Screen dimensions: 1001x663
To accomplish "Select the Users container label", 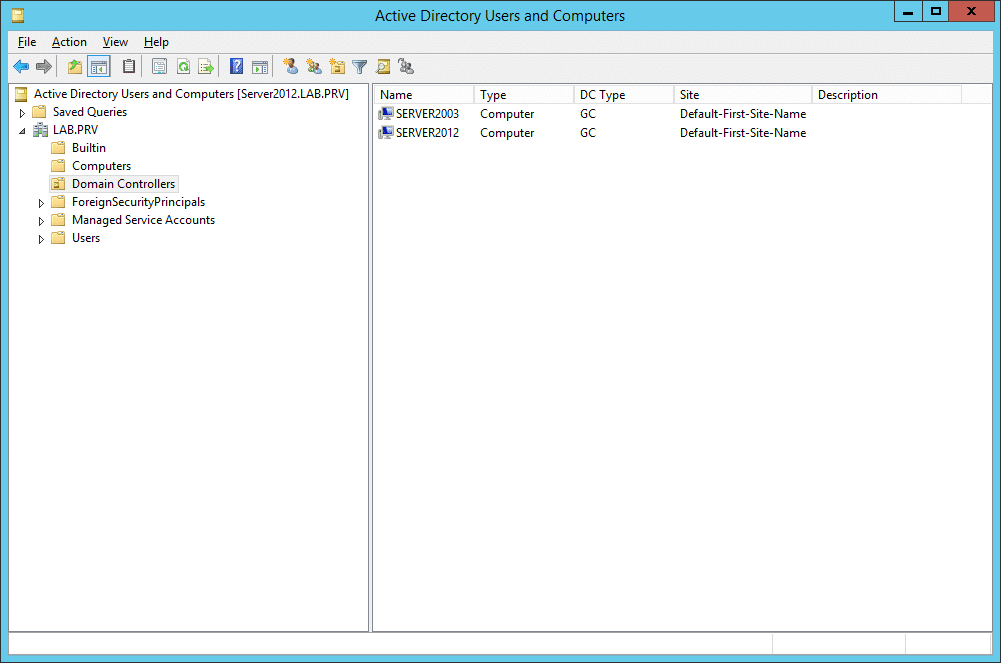I will [86, 238].
